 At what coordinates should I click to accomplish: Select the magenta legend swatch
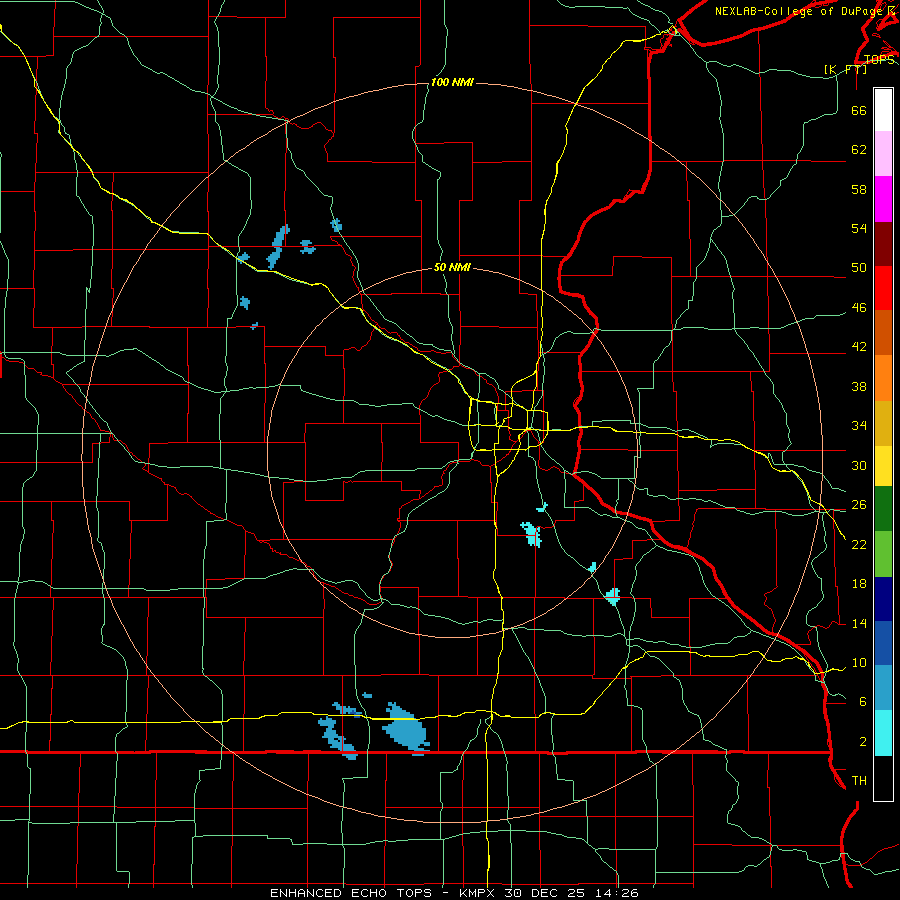[883, 199]
